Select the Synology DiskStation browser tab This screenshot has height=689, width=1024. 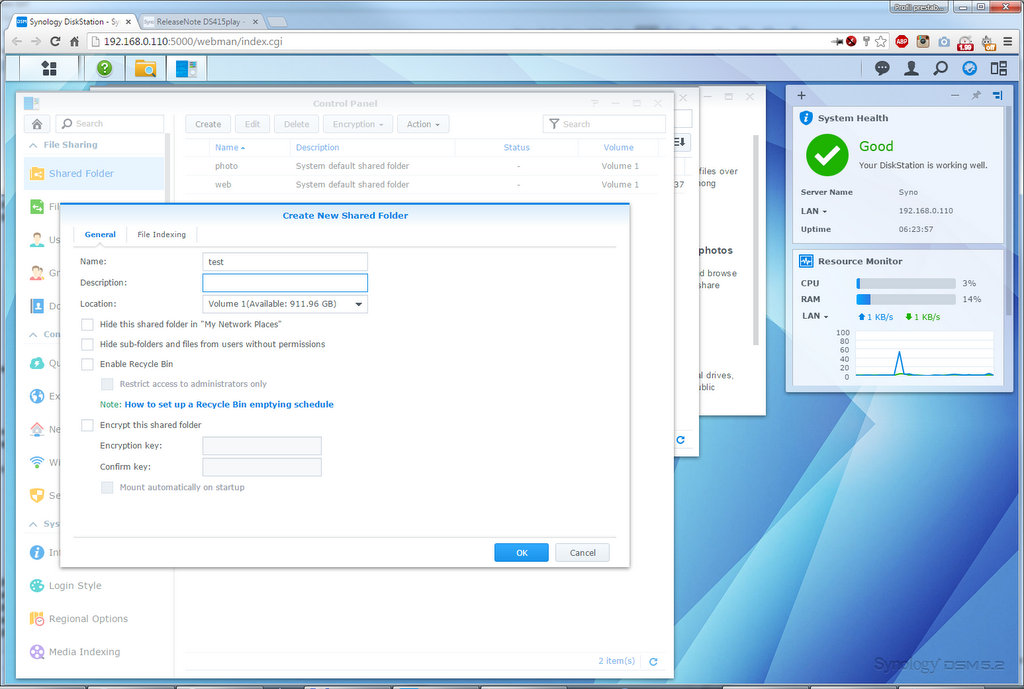[x=73, y=22]
